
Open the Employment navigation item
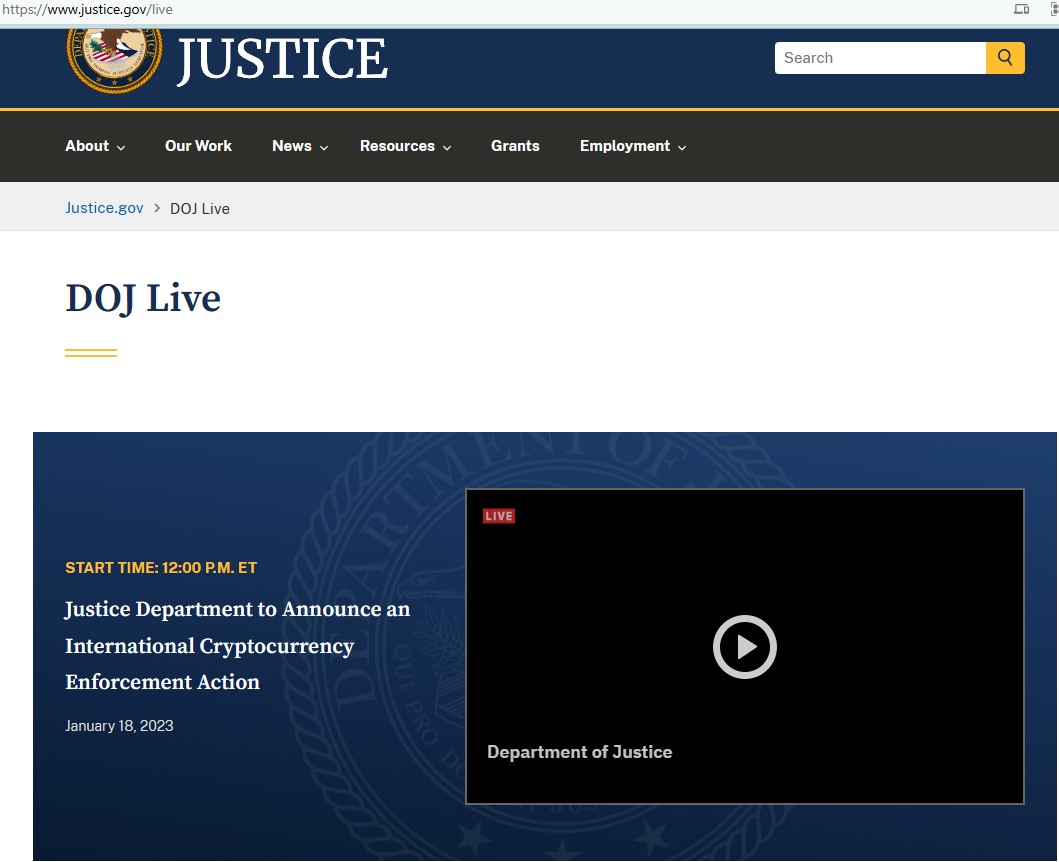click(x=625, y=146)
